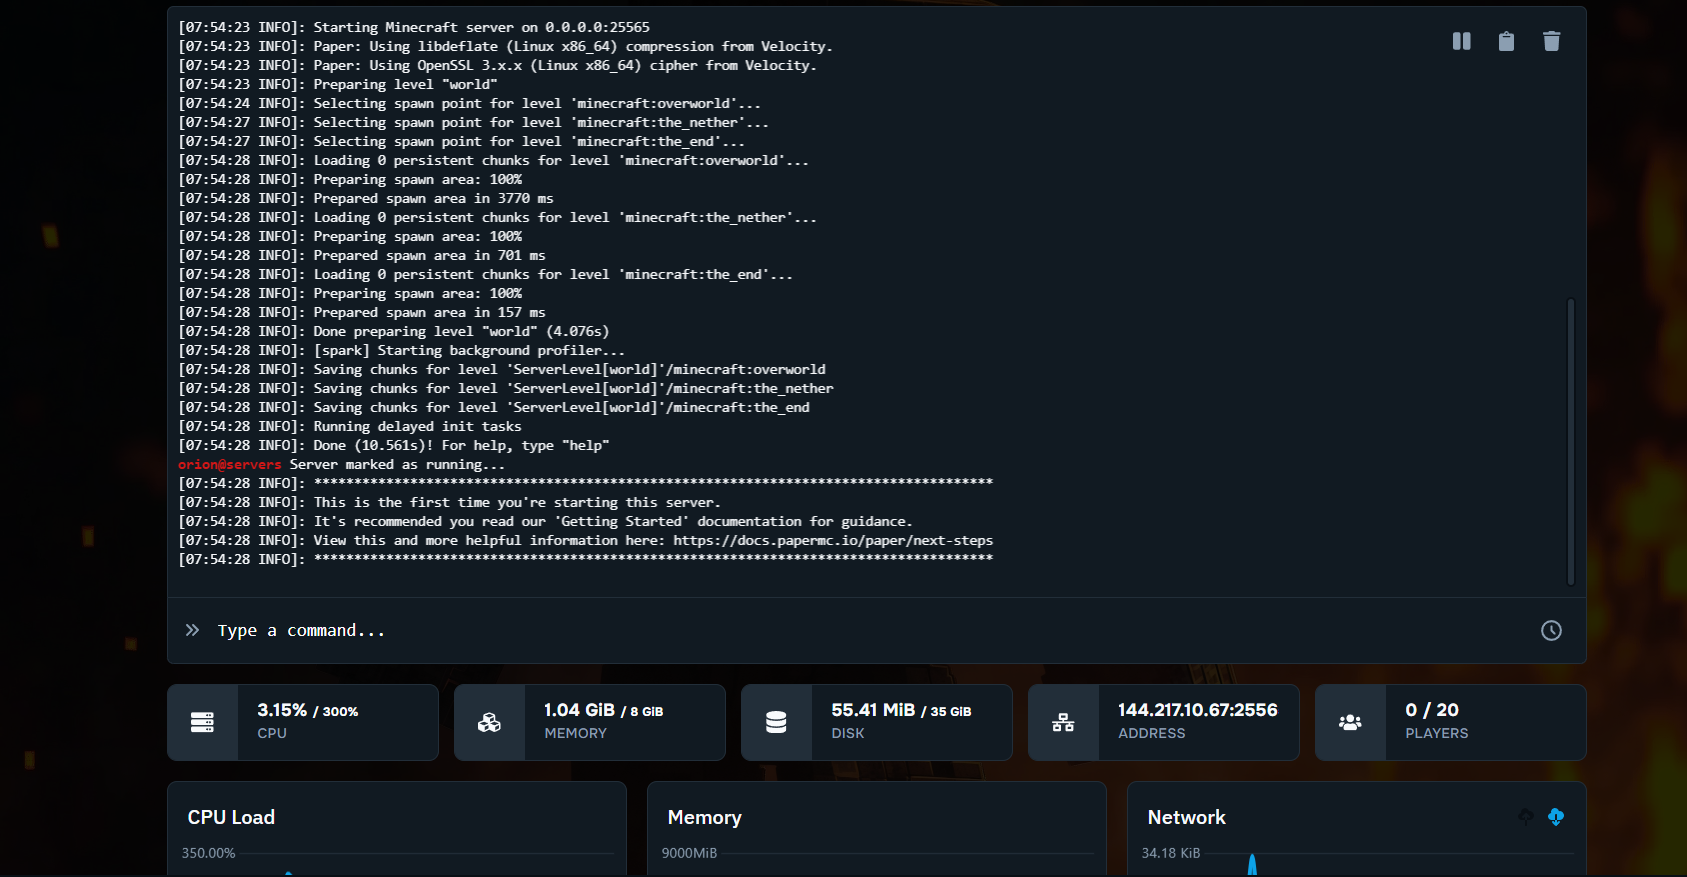Pause the console output stream
This screenshot has height=877, width=1687.
(1461, 41)
